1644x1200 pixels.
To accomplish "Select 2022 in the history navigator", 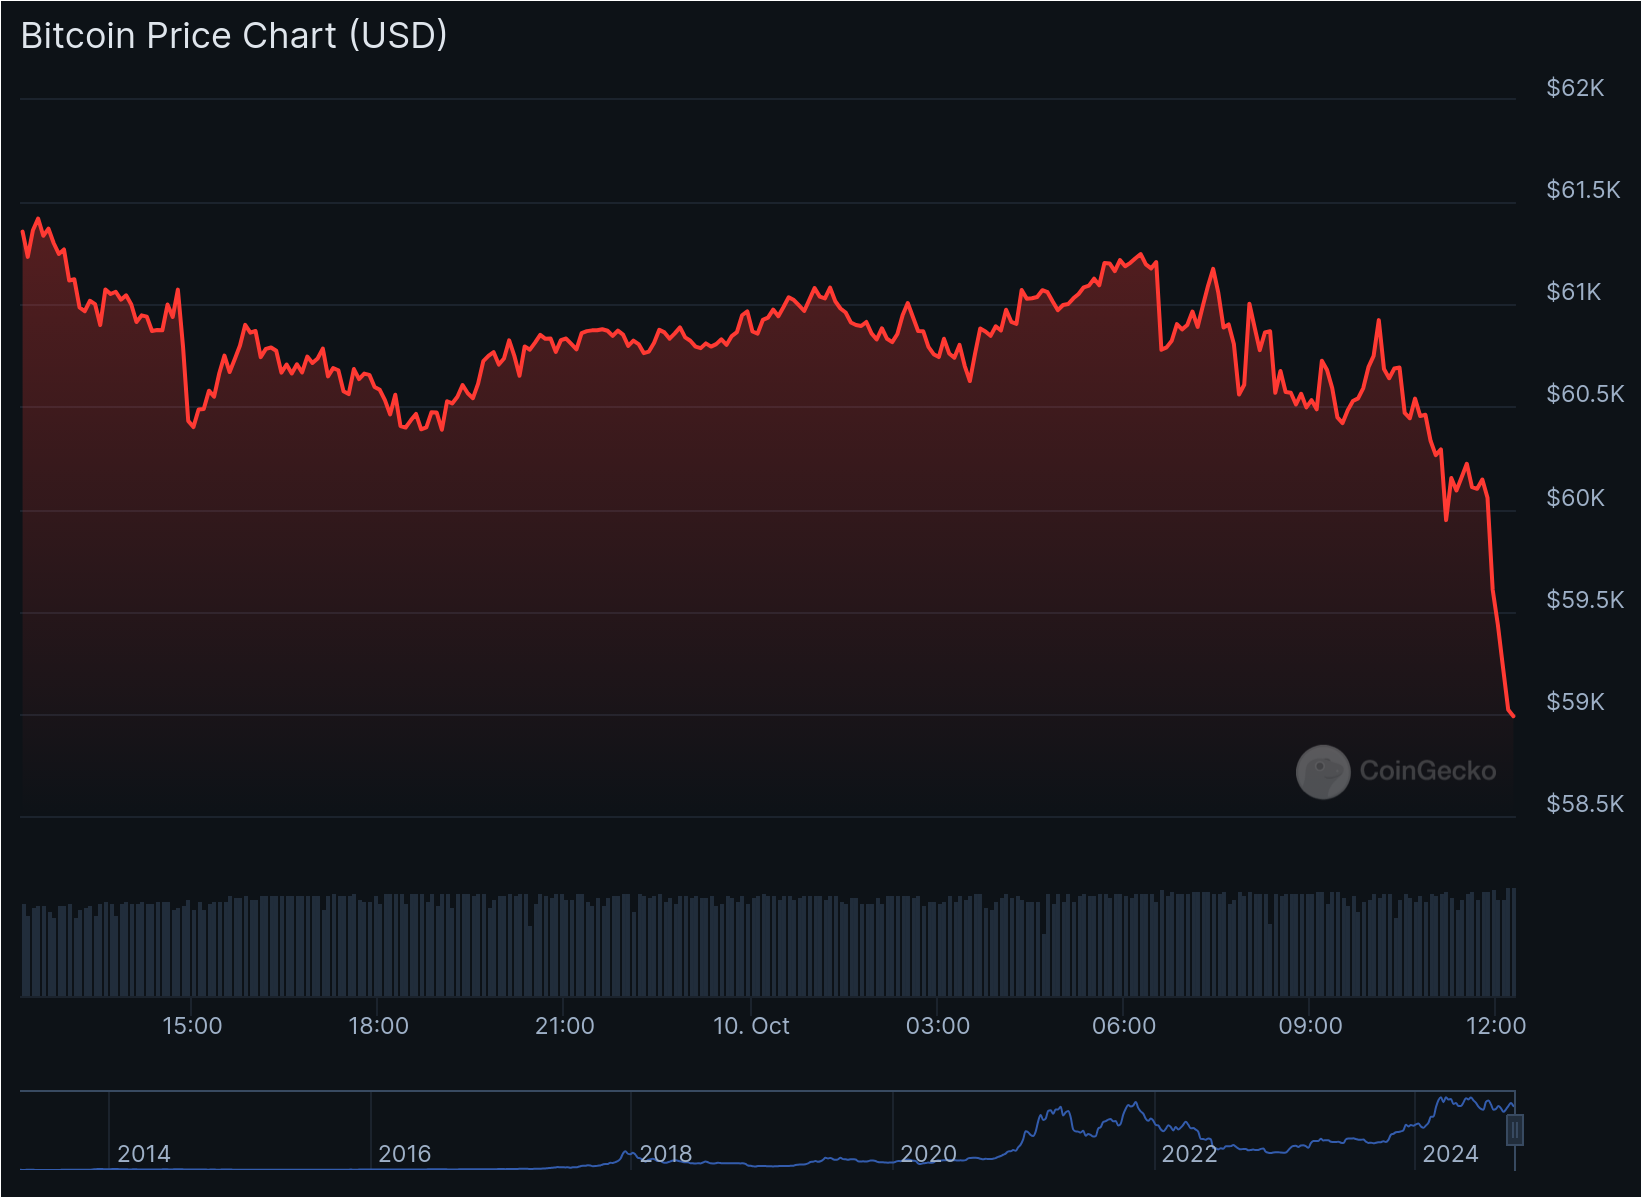I will tap(1189, 1154).
